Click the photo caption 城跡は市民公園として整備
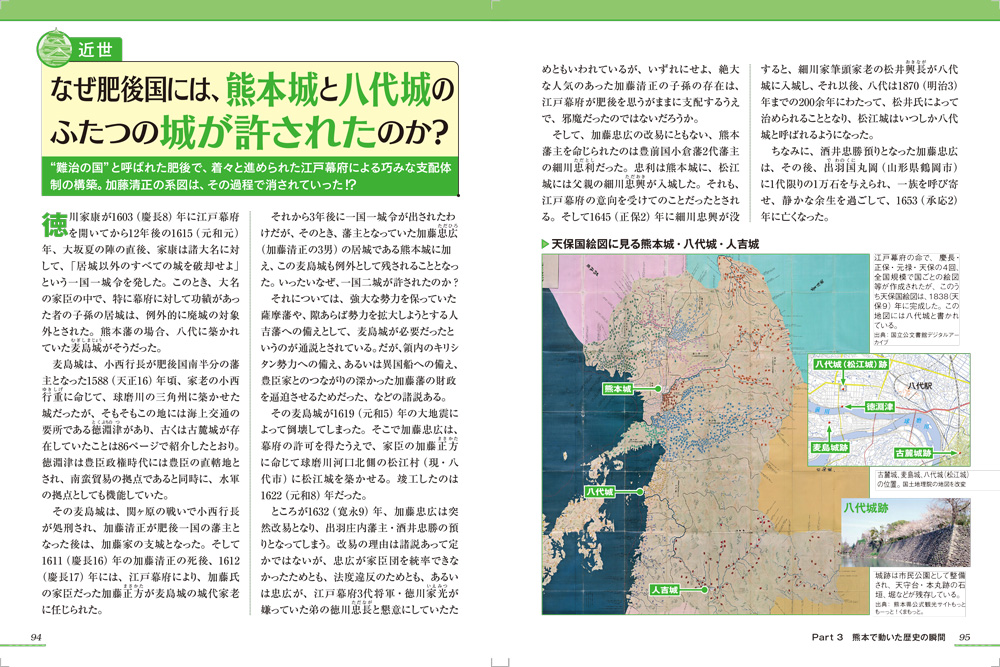 click(x=920, y=593)
